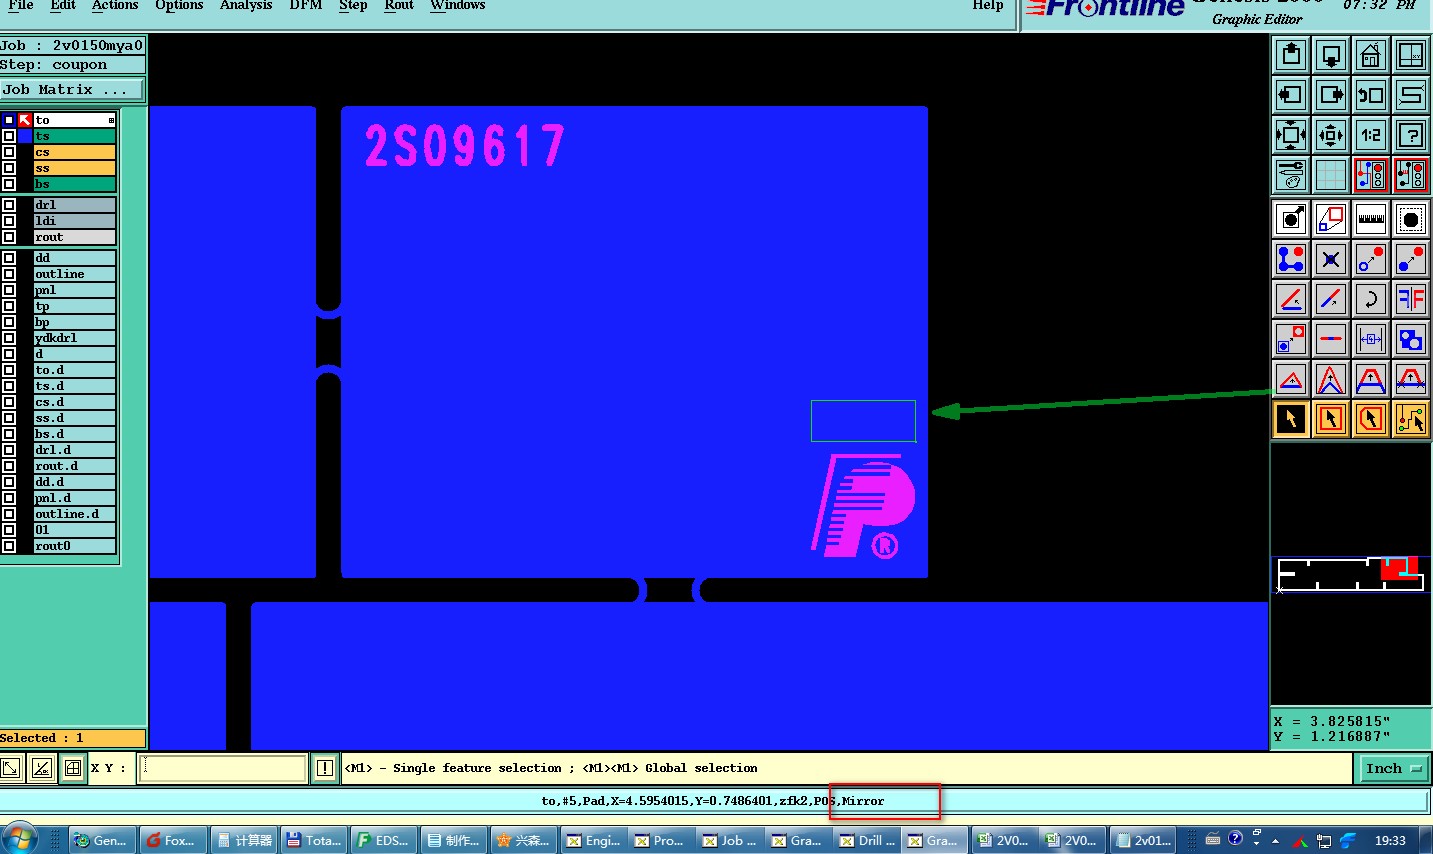Select the black-background arrow pointer tool
Image resolution: width=1433 pixels, height=854 pixels.
(1291, 419)
